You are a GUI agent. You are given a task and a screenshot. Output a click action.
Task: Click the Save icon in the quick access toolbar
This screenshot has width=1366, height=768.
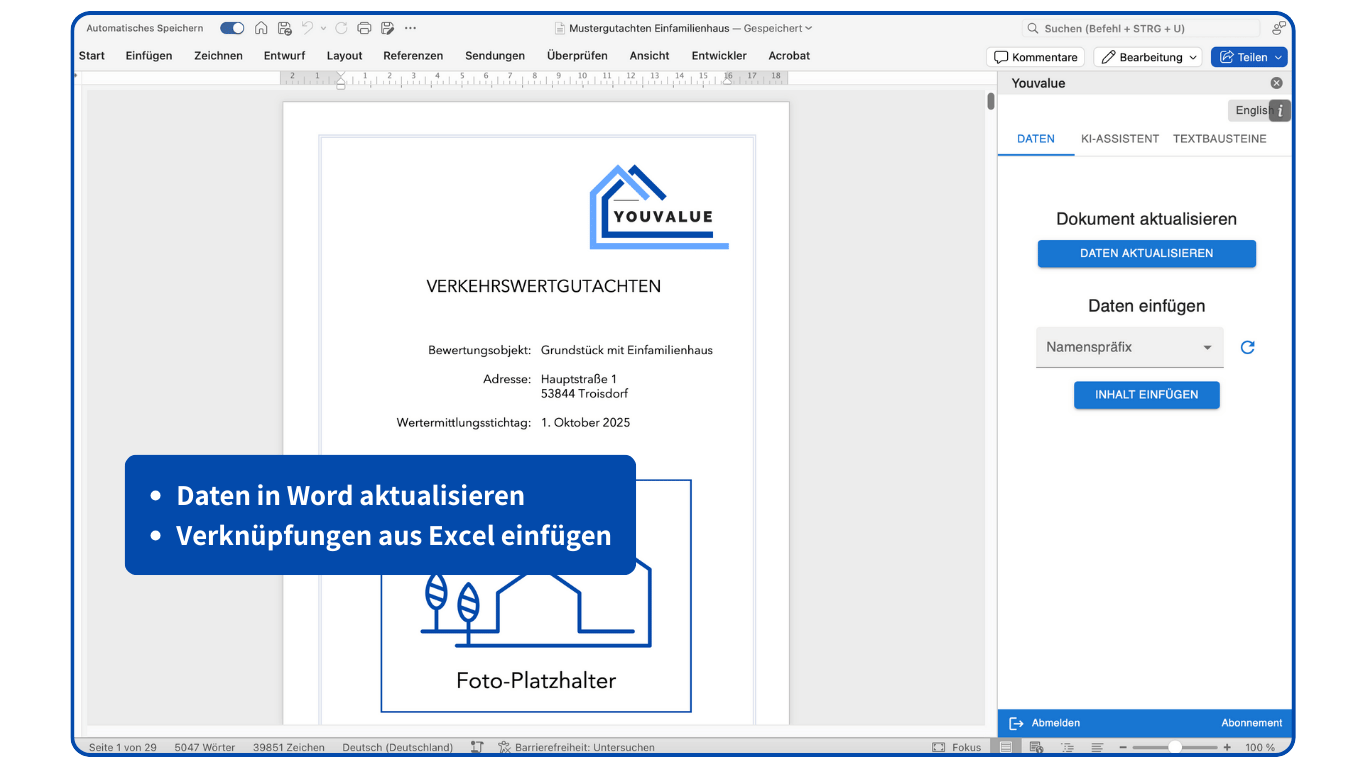284,28
